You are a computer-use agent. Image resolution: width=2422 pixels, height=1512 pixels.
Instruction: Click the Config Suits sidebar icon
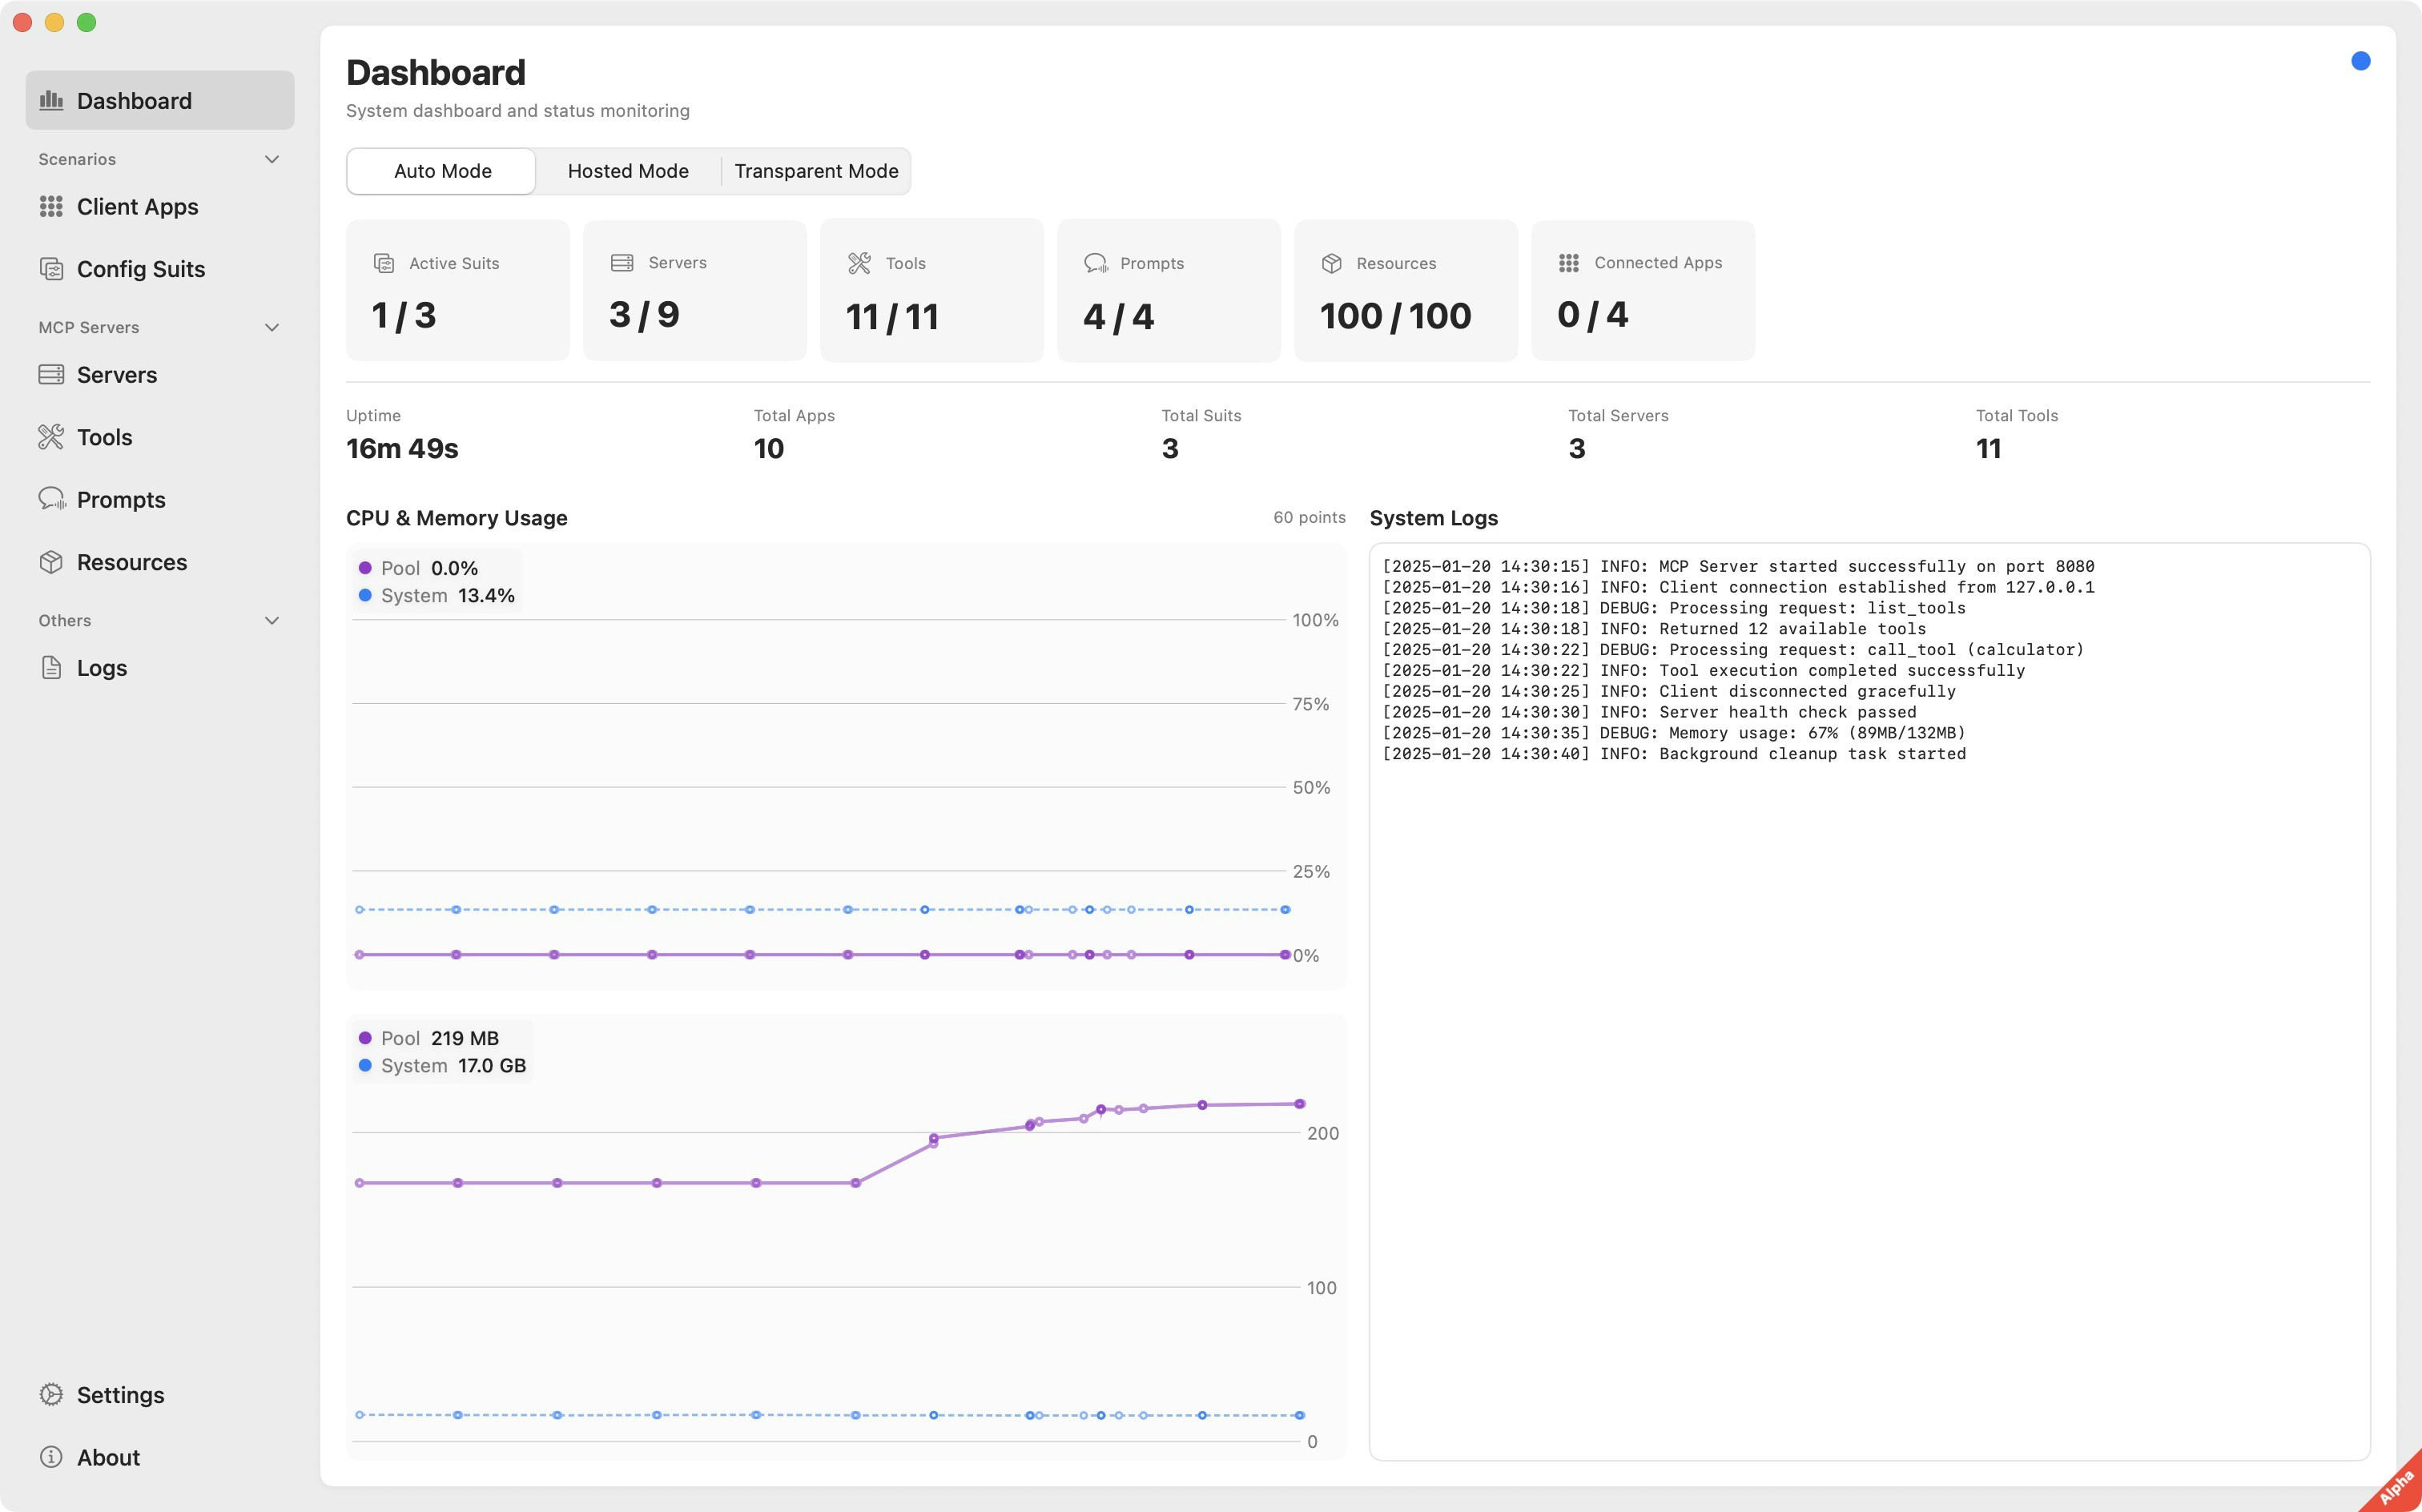51,269
